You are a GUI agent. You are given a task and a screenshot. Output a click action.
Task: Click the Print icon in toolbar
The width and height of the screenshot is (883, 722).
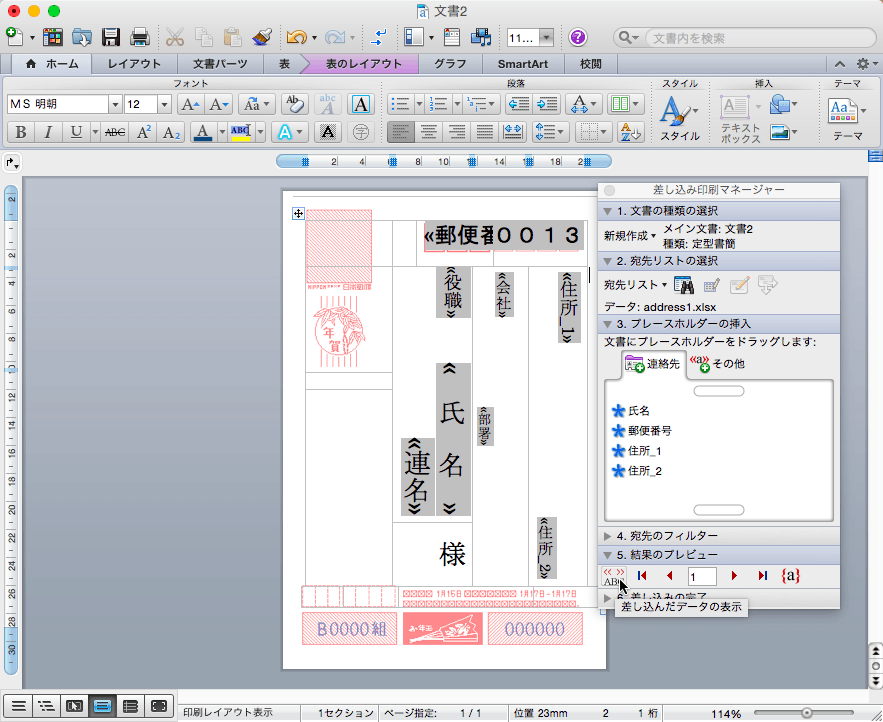pos(140,38)
